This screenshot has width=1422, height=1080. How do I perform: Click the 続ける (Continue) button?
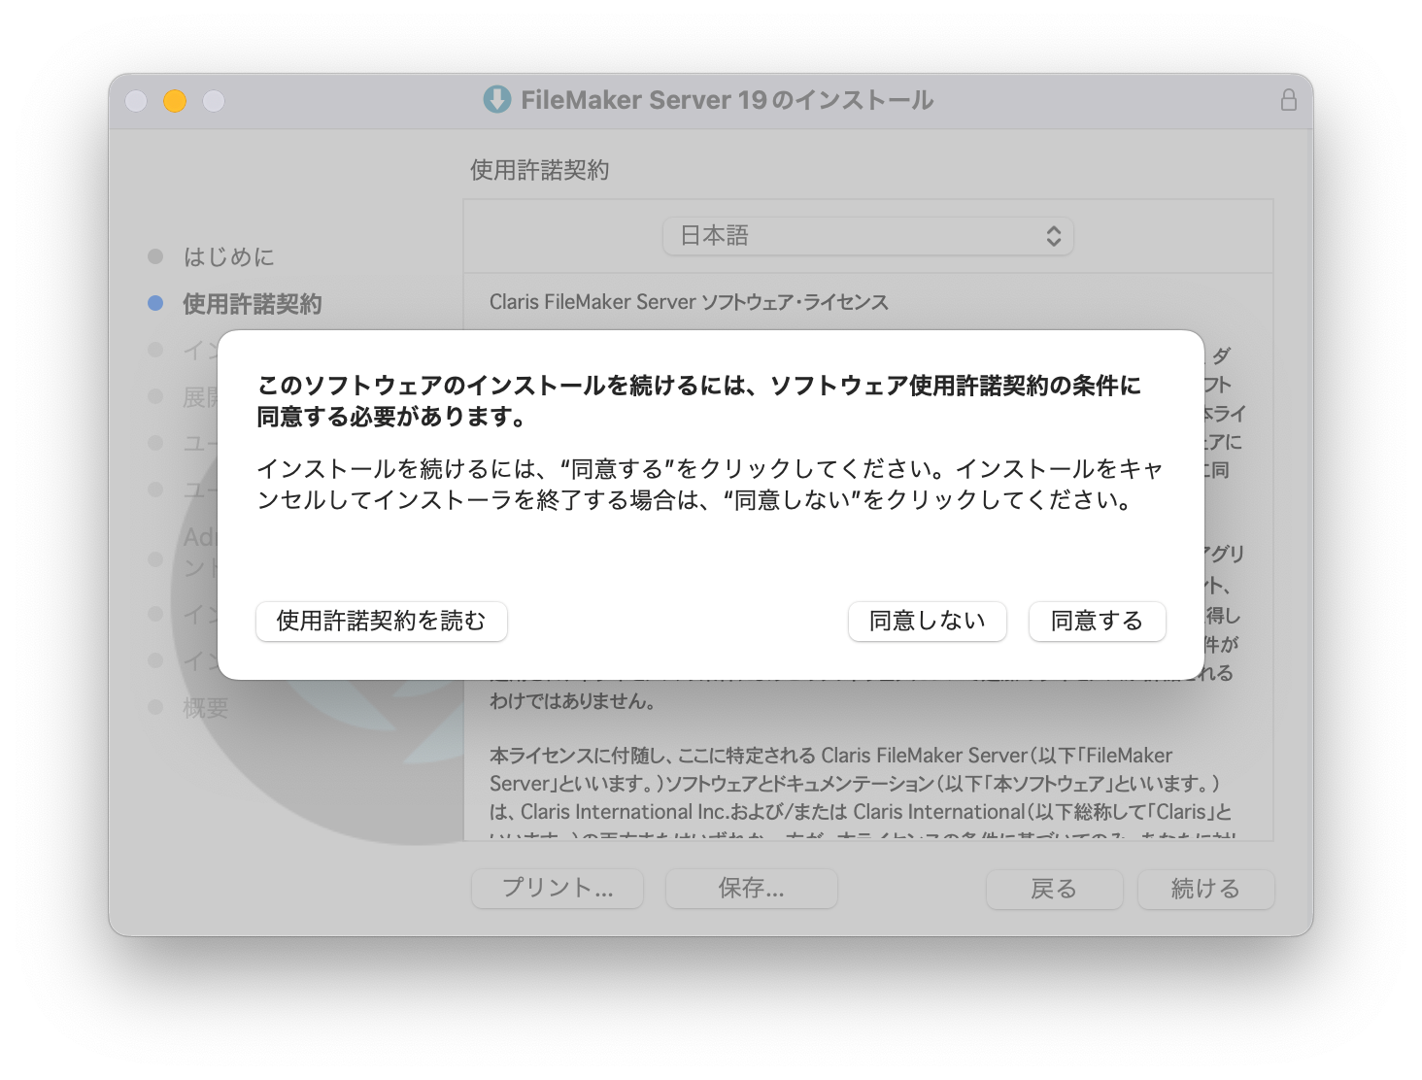pos(1206,889)
